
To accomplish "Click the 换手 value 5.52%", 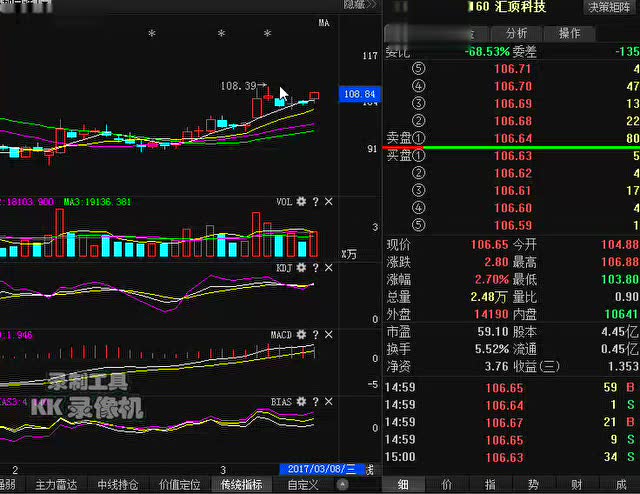I will pyautogui.click(x=491, y=349).
